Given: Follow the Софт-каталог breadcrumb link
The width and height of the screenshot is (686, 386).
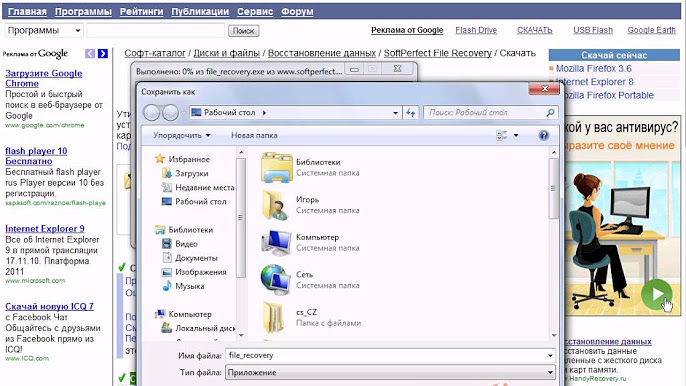Looking at the screenshot, I should [155, 53].
